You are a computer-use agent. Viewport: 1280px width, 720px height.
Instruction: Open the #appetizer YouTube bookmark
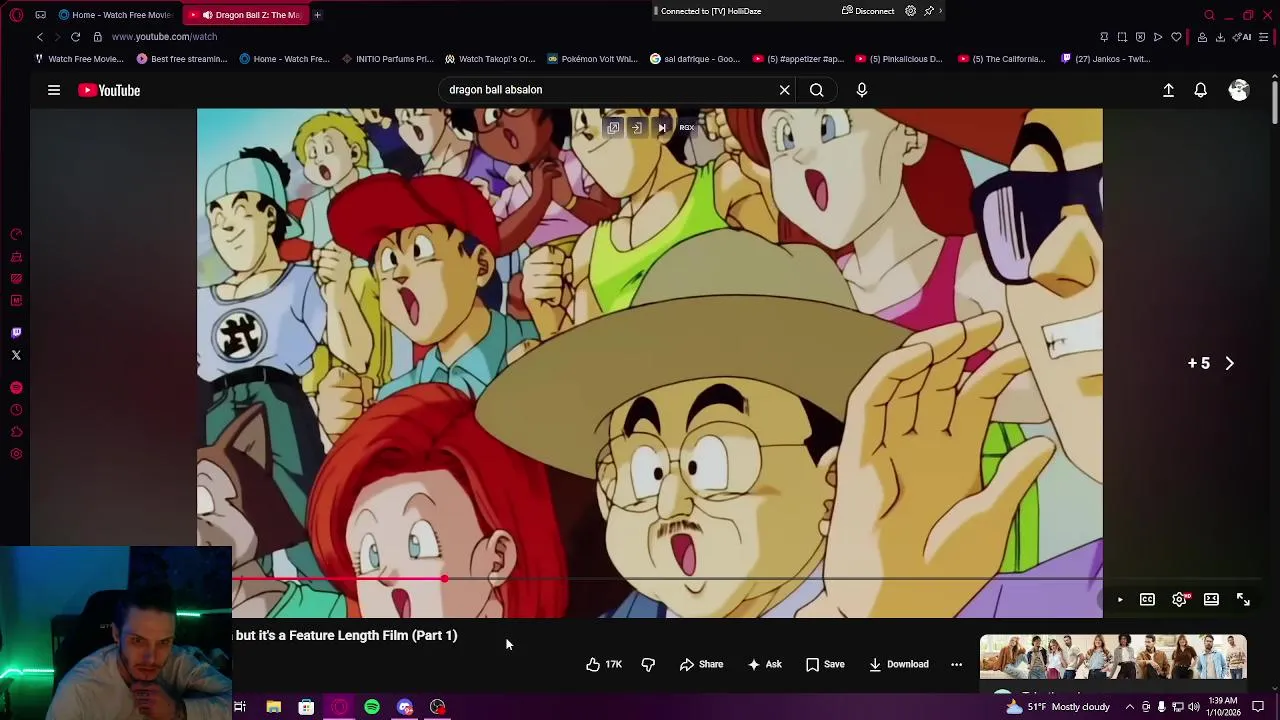(x=798, y=59)
